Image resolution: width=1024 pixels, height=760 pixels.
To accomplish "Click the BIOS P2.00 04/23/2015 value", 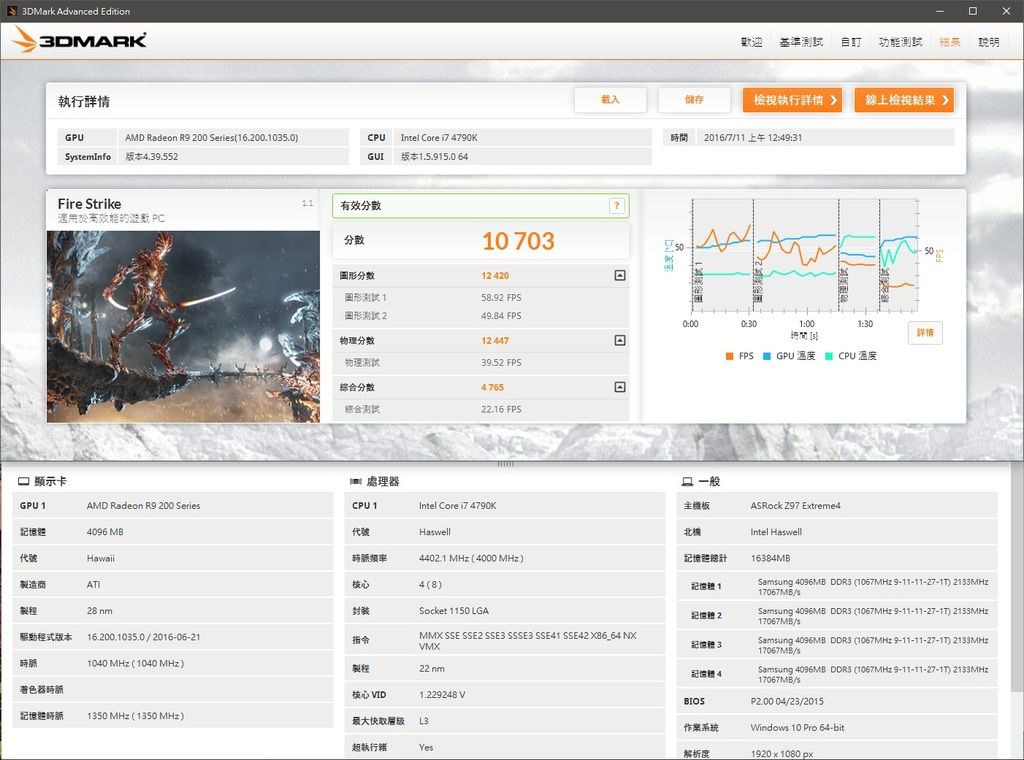I will click(787, 701).
